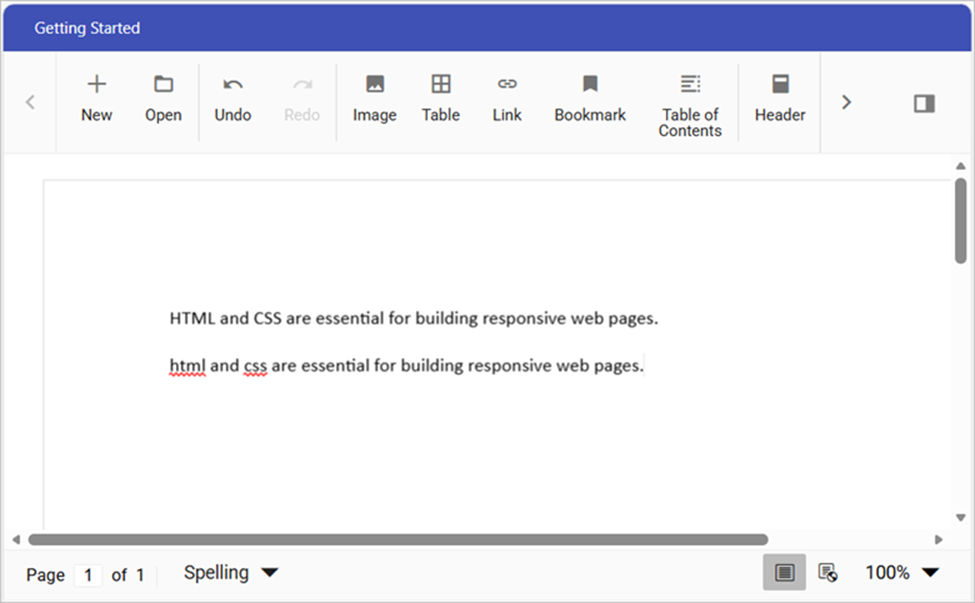Click the disabled Redo button
Image resolution: width=975 pixels, height=603 pixels.
[x=301, y=98]
